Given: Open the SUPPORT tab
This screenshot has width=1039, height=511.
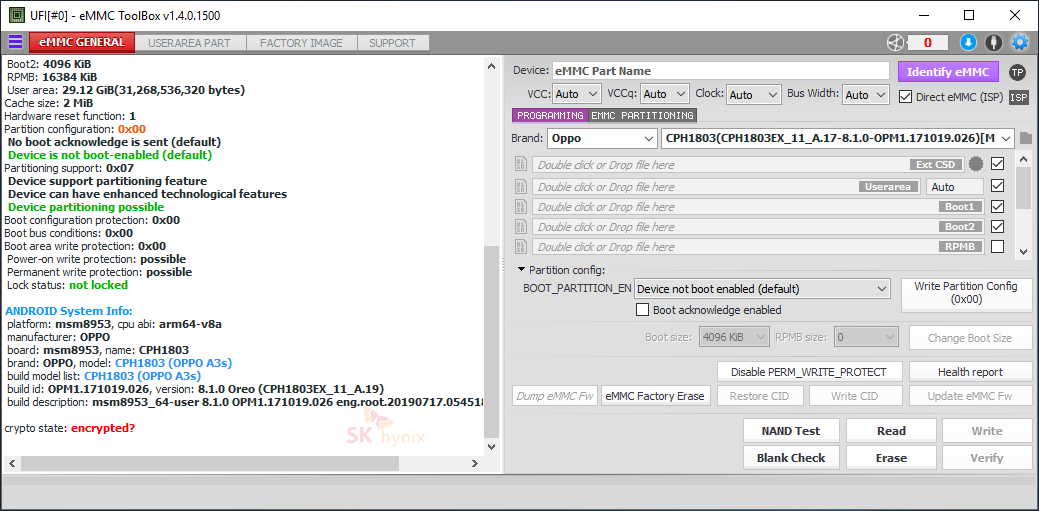Looking at the screenshot, I should (x=392, y=43).
